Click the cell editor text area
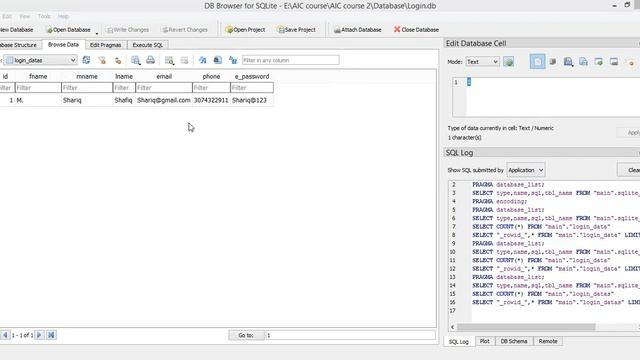Screen dimensions: 640x360 (553, 97)
